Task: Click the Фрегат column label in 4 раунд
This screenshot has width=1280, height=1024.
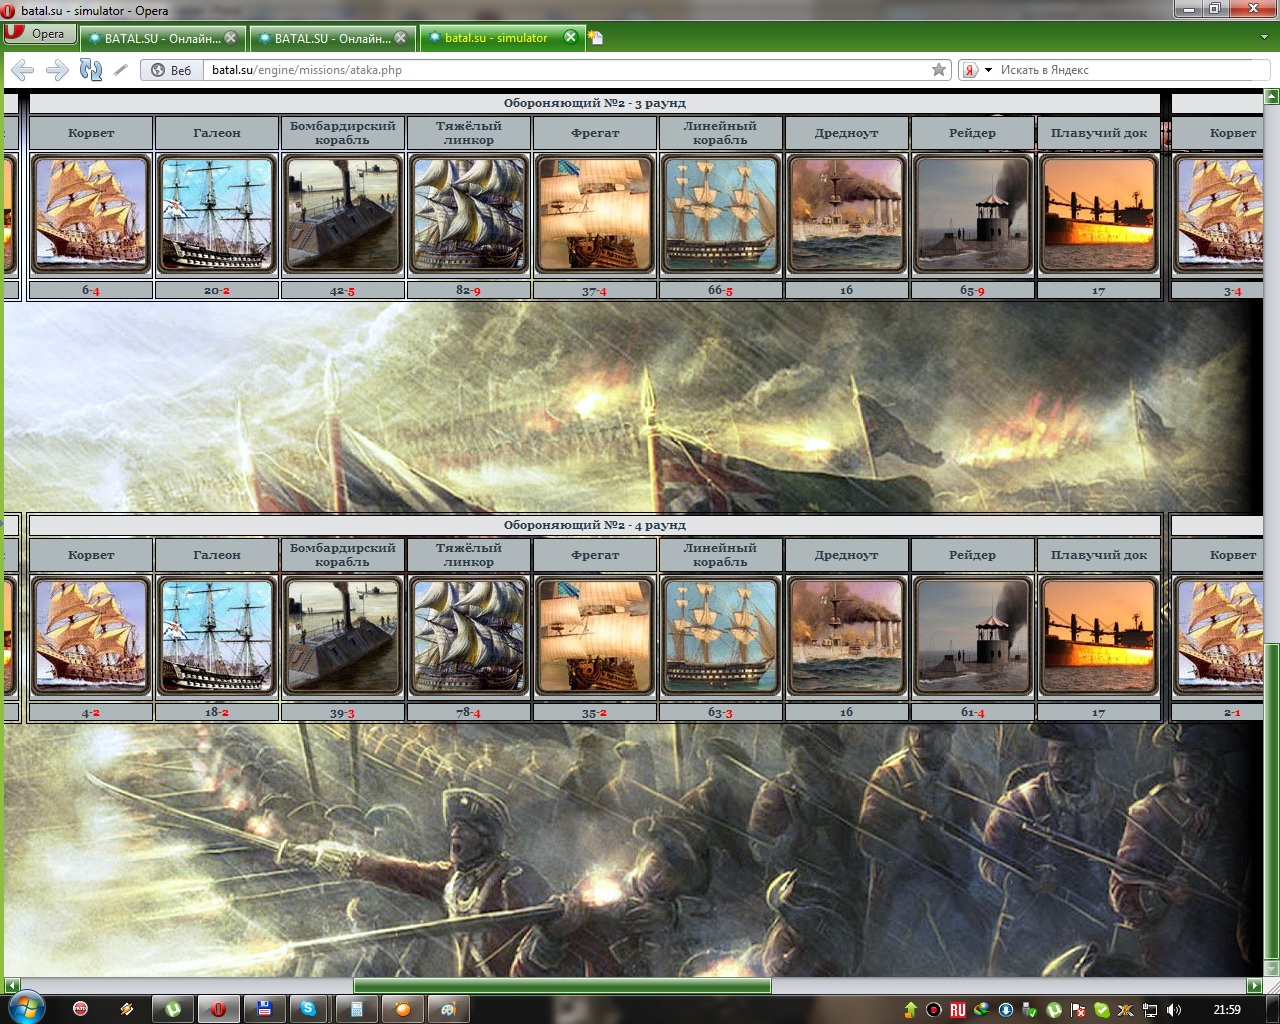Action: (x=595, y=555)
